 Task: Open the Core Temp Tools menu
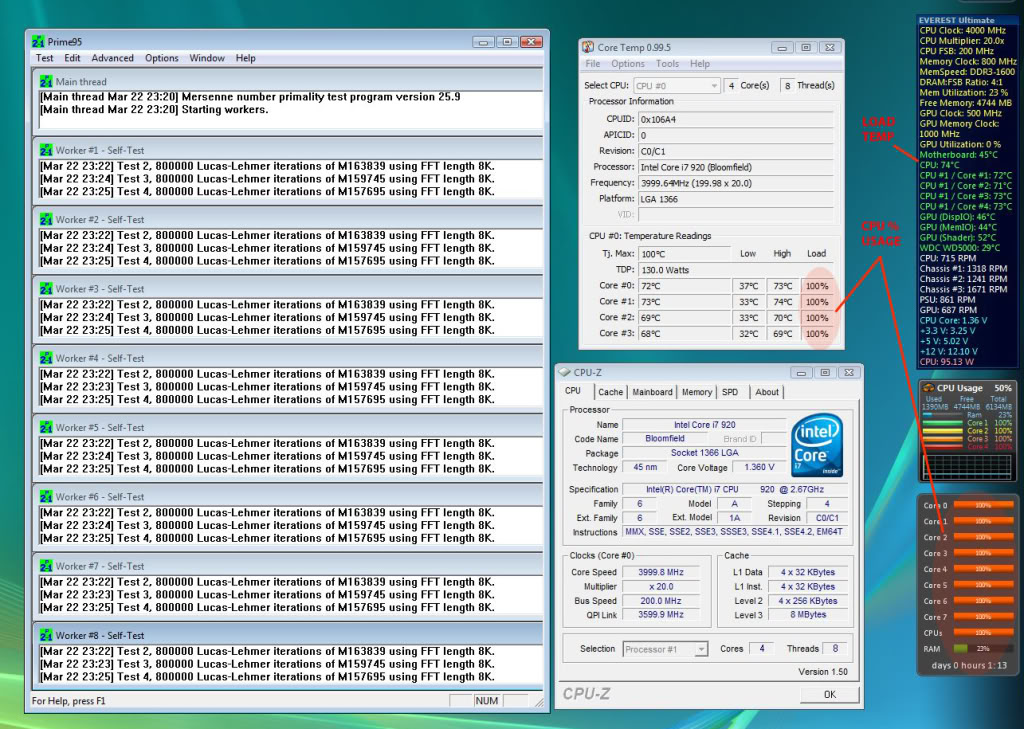coord(667,63)
